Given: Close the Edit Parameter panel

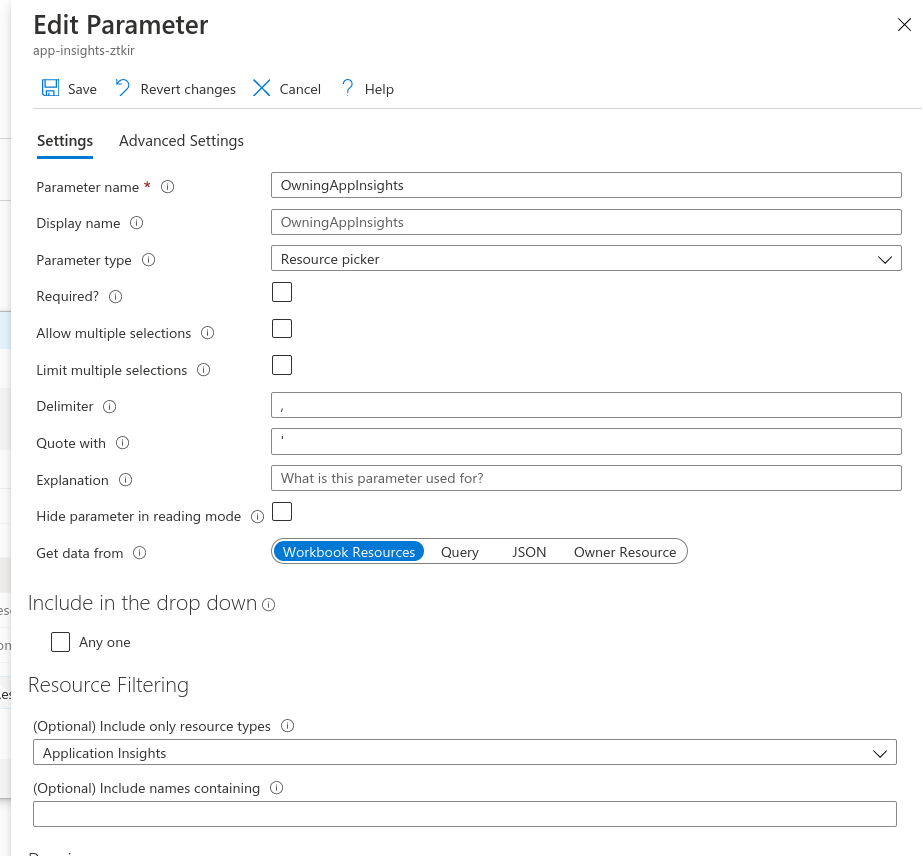Looking at the screenshot, I should [x=904, y=25].
